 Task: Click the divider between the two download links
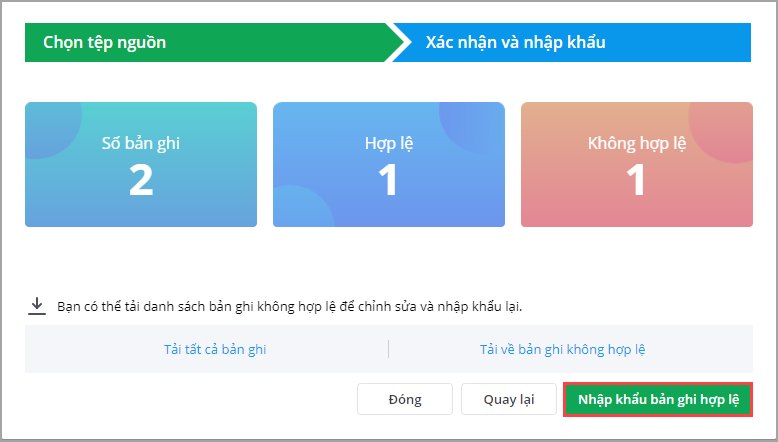(x=388, y=349)
